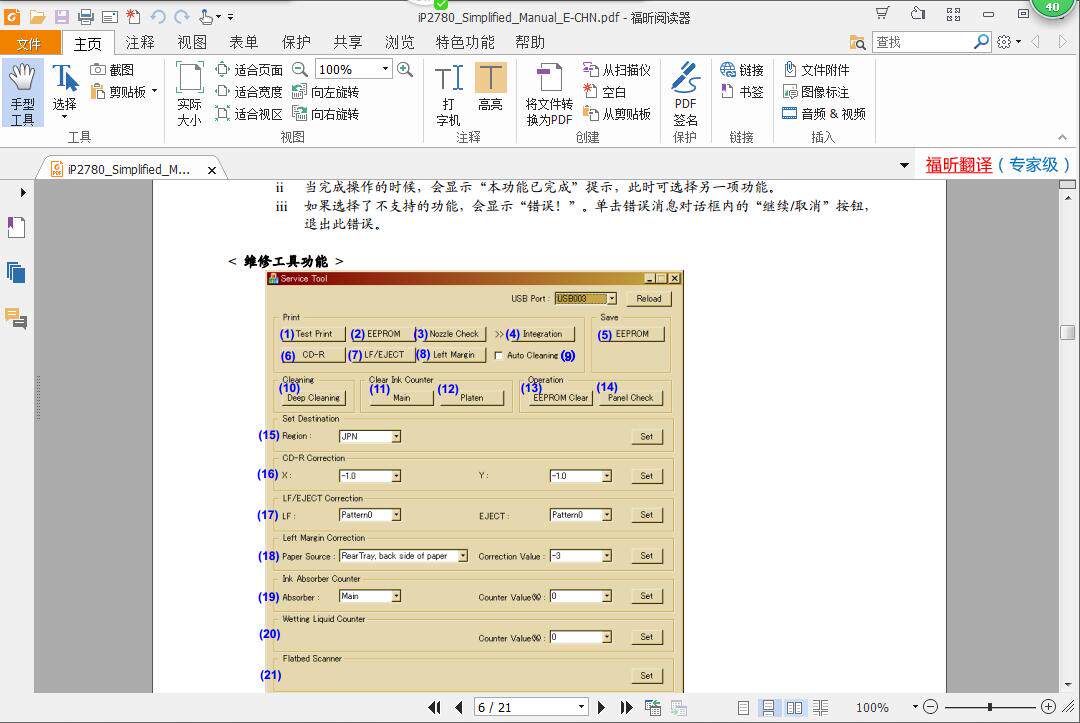Open the zoom percentage dropdown in ribbon
This screenshot has height=723, width=1080.
pos(385,69)
